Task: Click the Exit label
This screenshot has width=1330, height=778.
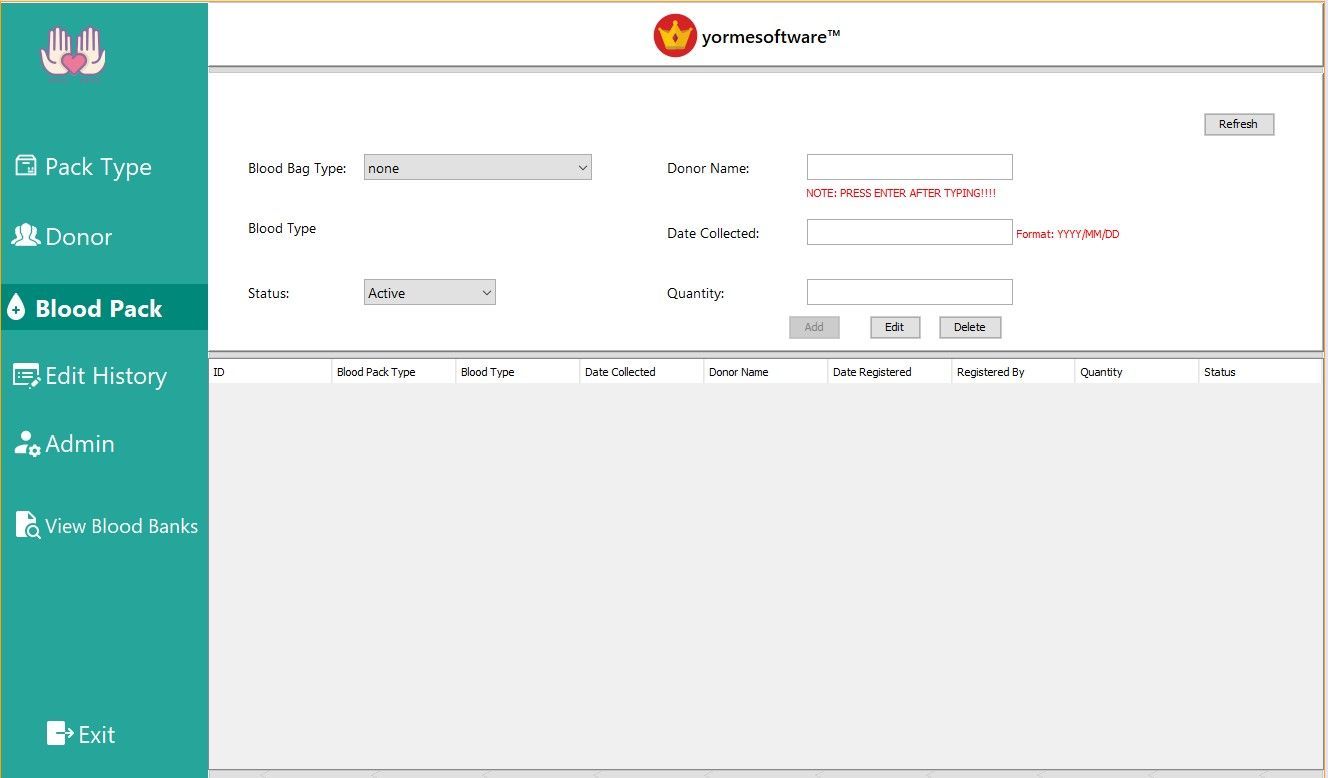Action: click(x=97, y=735)
